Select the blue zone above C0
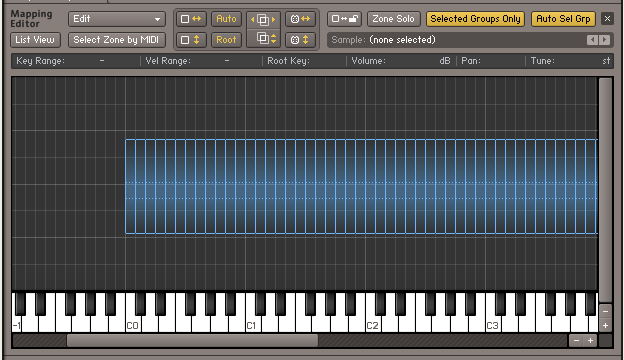624x360 pixels. tap(130, 186)
